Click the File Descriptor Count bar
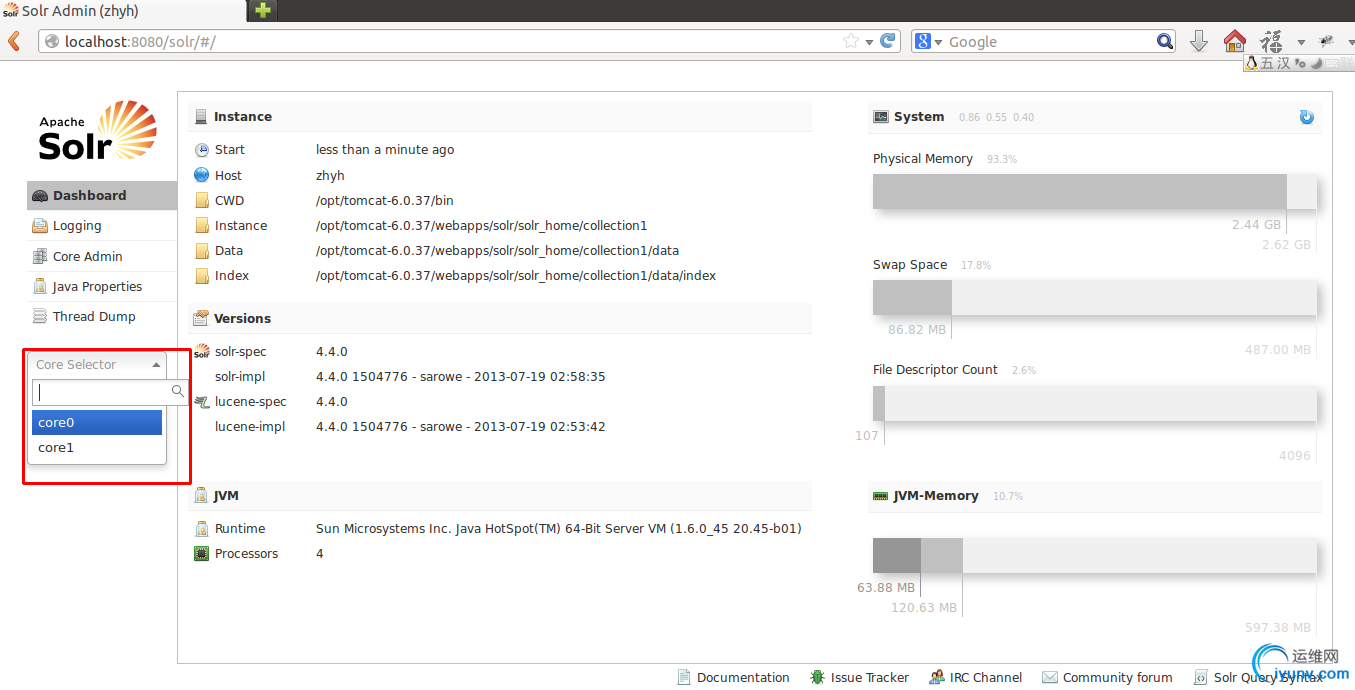The image size is (1355, 690). (1095, 403)
